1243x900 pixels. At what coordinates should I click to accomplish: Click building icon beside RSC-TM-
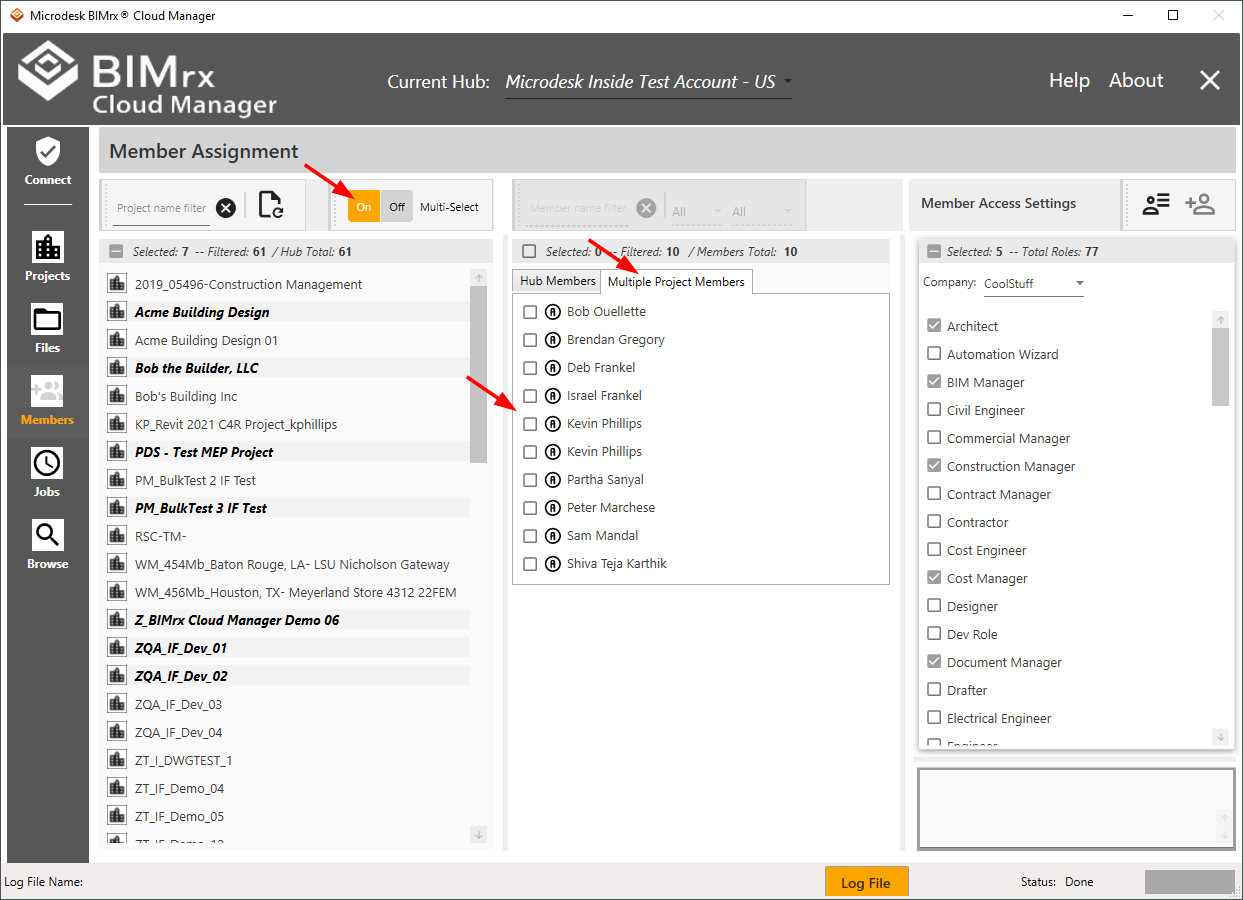[x=116, y=536]
